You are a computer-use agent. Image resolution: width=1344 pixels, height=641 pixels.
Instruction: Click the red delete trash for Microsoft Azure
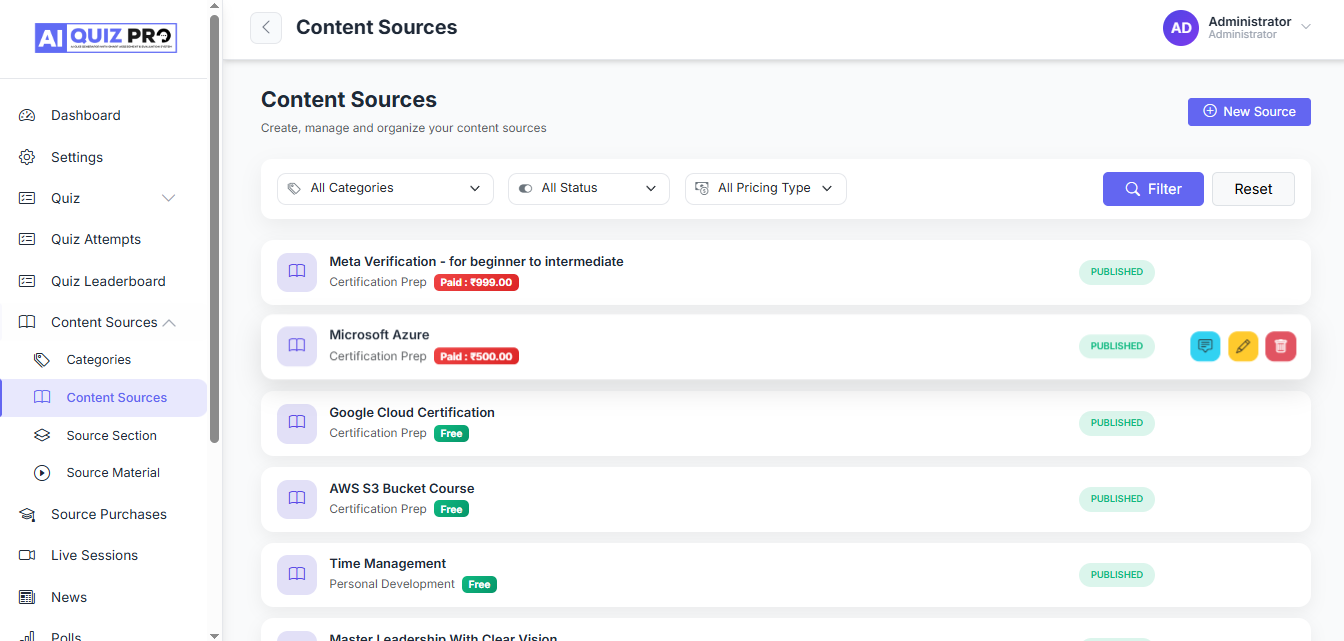coord(1281,346)
